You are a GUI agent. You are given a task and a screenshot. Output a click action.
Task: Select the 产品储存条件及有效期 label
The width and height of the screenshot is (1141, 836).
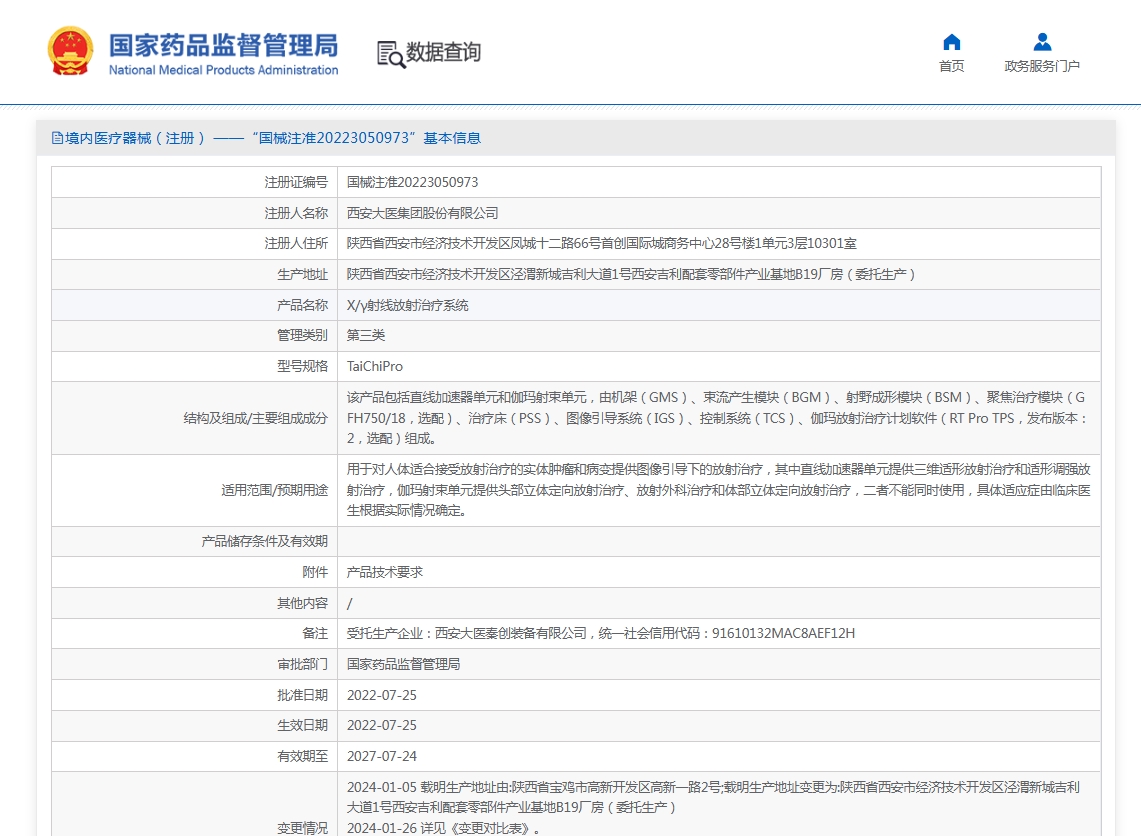pyautogui.click(x=265, y=541)
